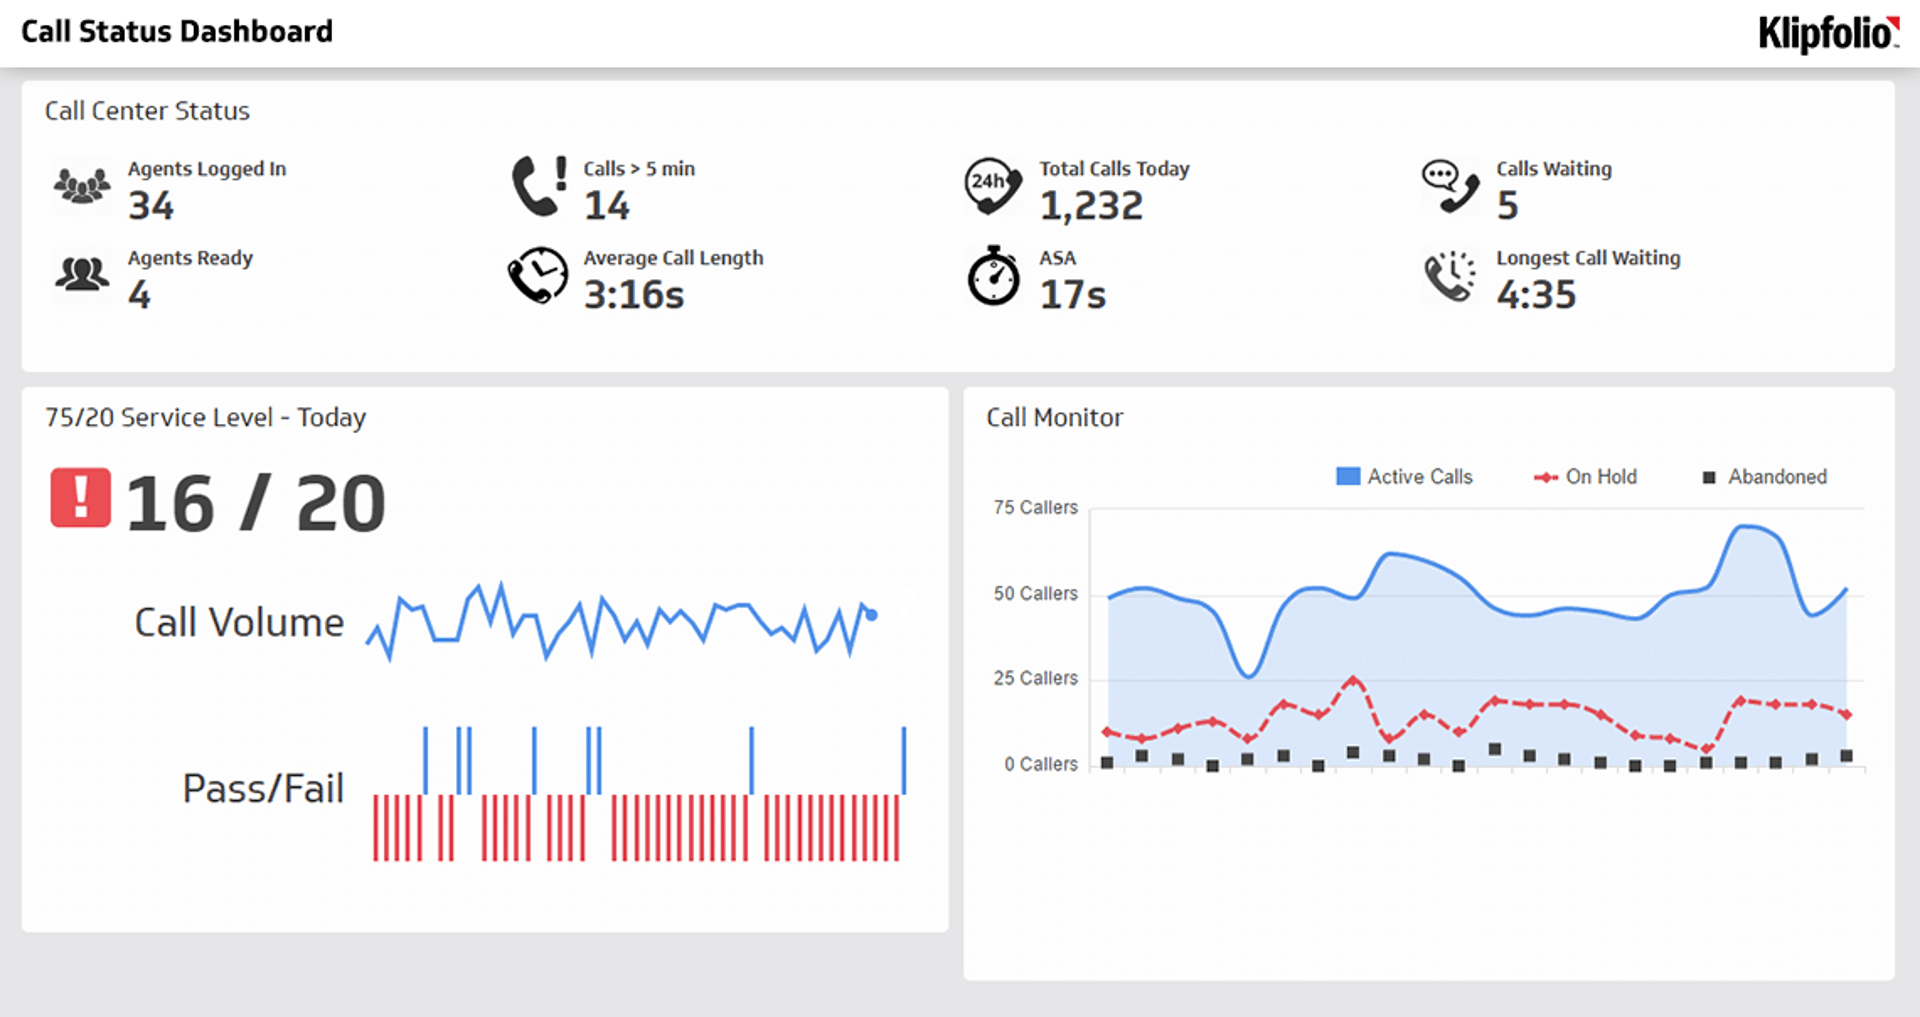Select the Longest Call Waiting icon

[1449, 276]
